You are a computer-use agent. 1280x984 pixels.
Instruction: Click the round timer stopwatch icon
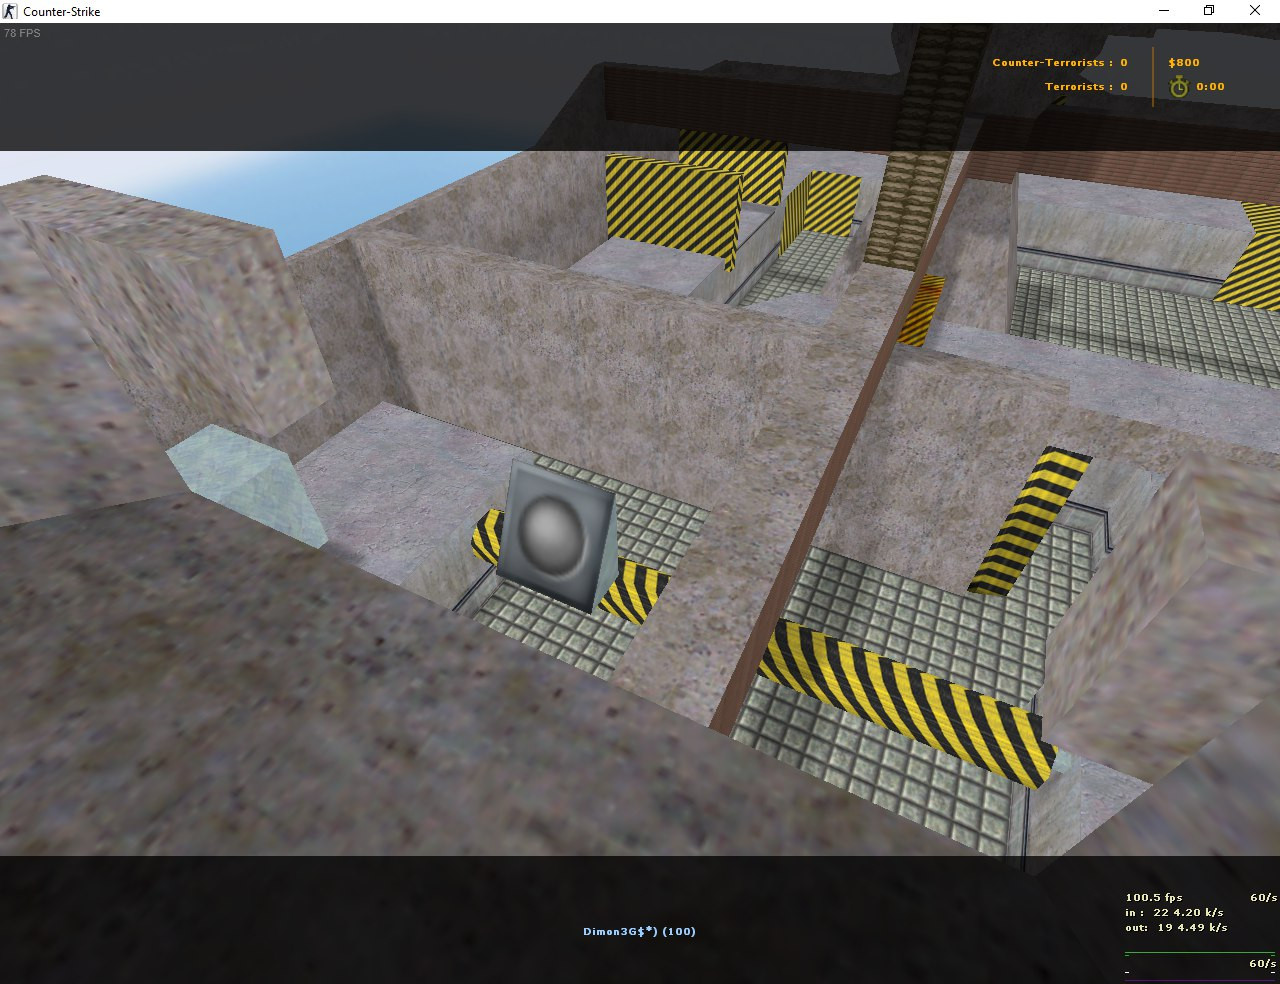(1179, 87)
